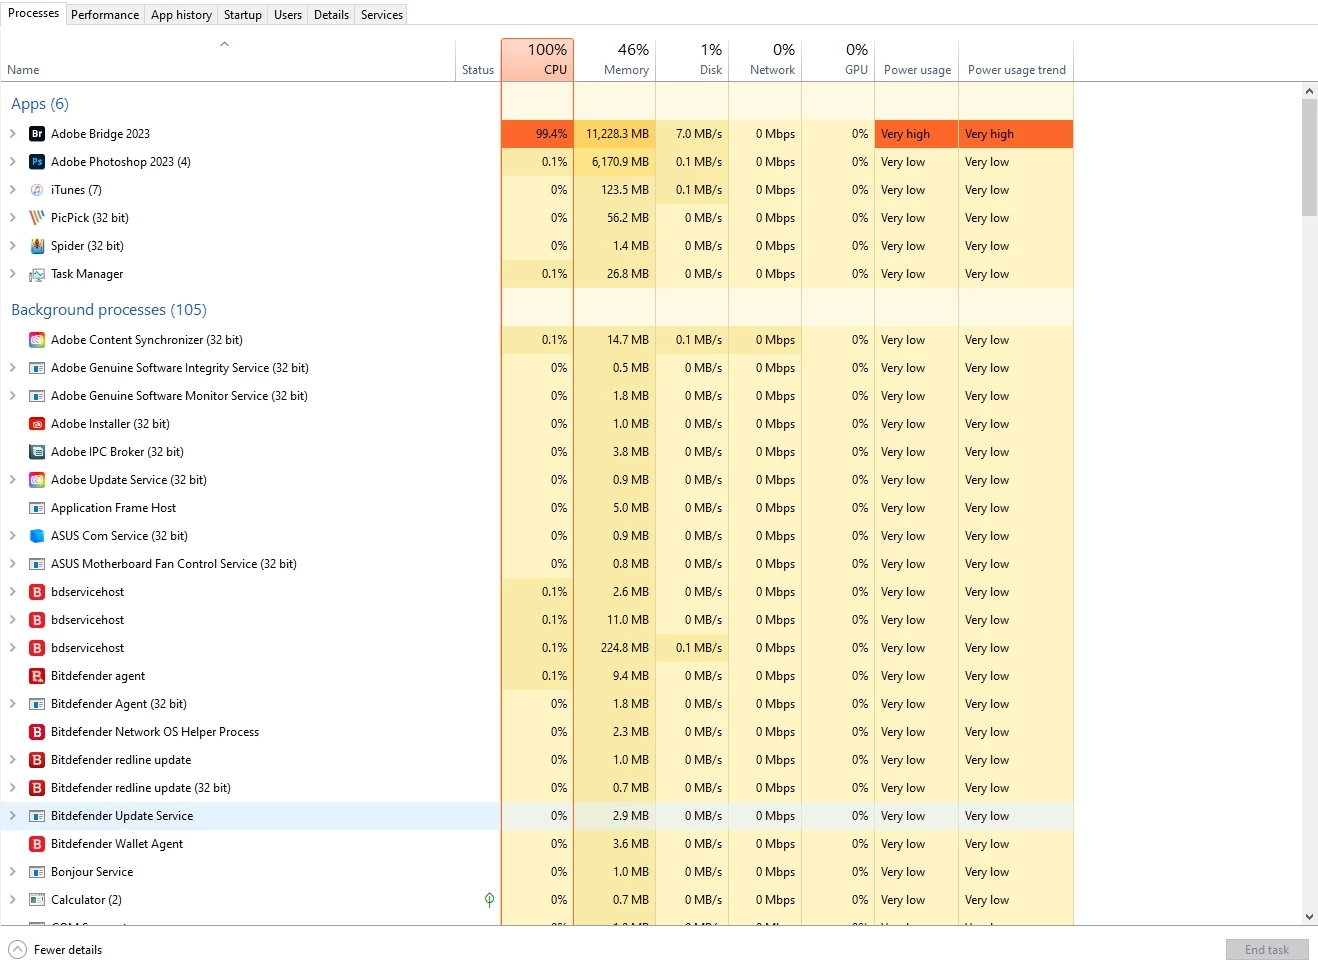Expand the Calculator (2) process group
1318x974 pixels.
pos(13,900)
